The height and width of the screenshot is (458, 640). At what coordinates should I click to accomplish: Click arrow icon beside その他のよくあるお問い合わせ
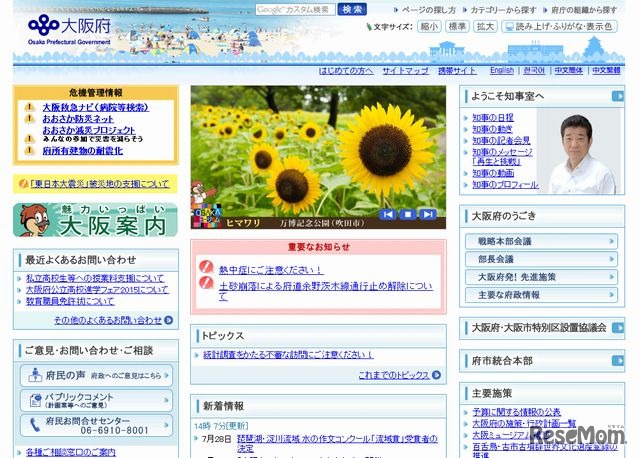[169, 320]
